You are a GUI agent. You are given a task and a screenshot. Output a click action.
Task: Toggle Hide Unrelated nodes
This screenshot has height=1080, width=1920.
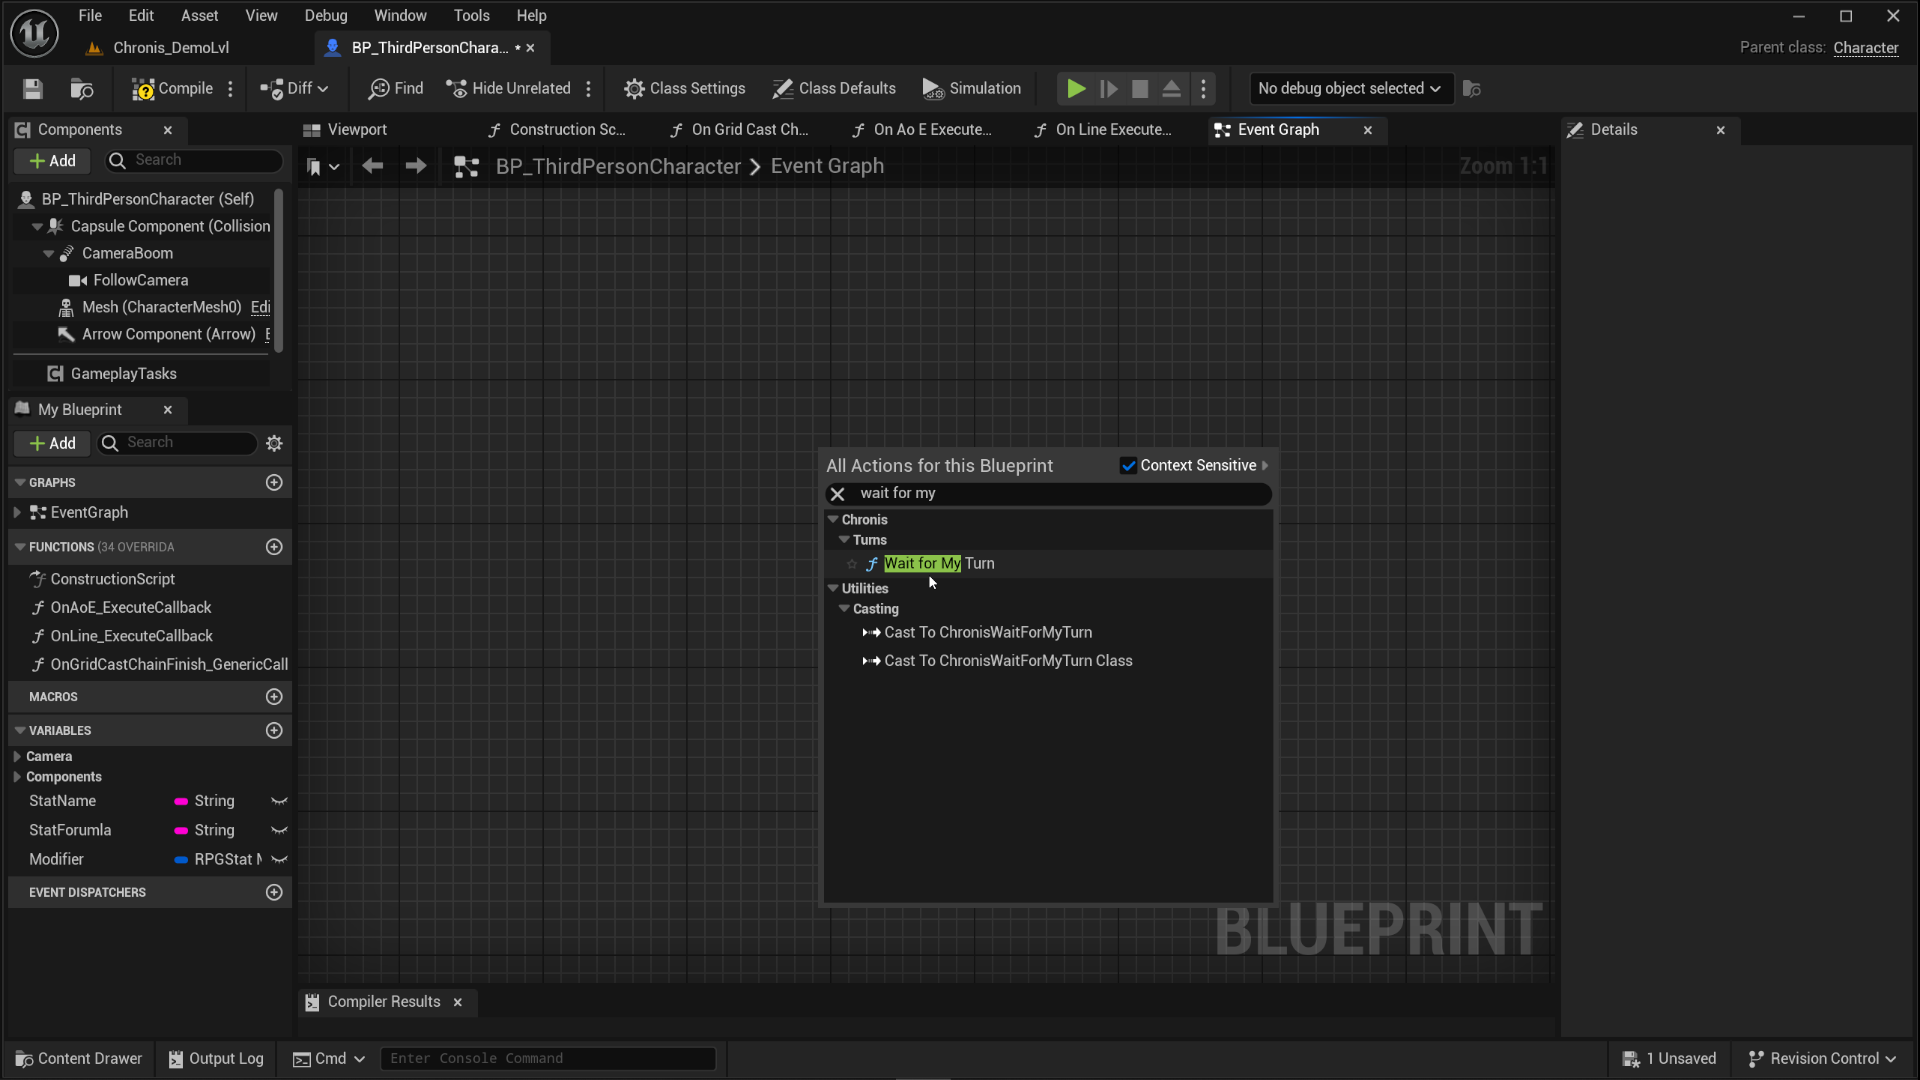click(x=508, y=89)
